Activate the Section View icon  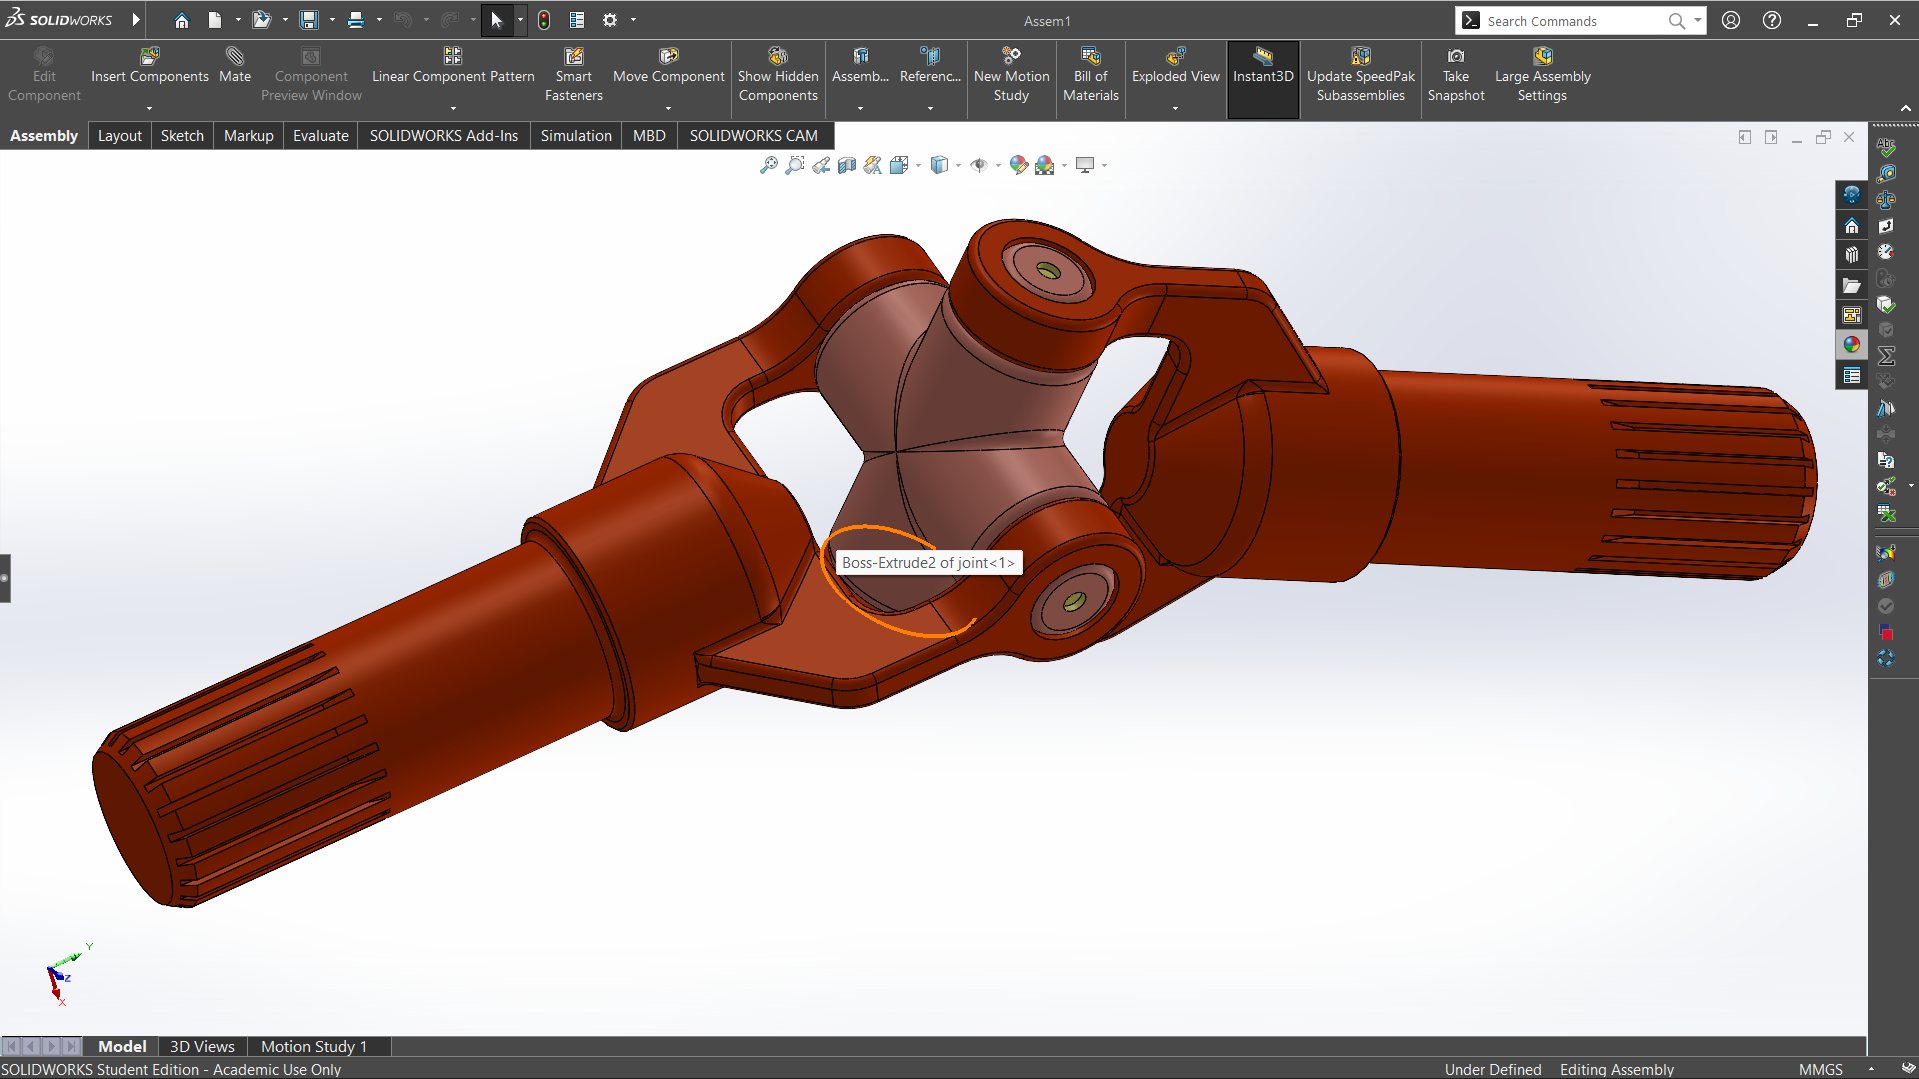[x=847, y=165]
